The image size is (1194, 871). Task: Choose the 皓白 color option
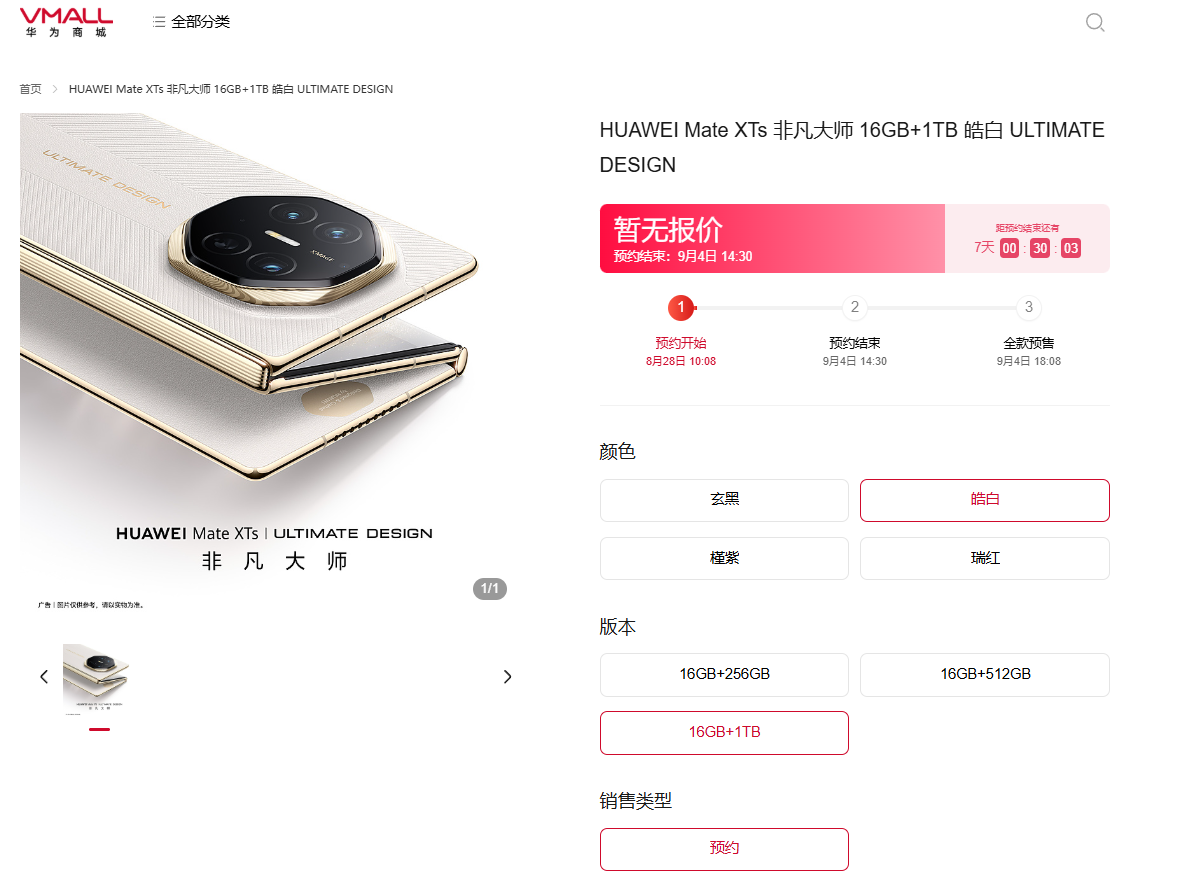pos(985,500)
